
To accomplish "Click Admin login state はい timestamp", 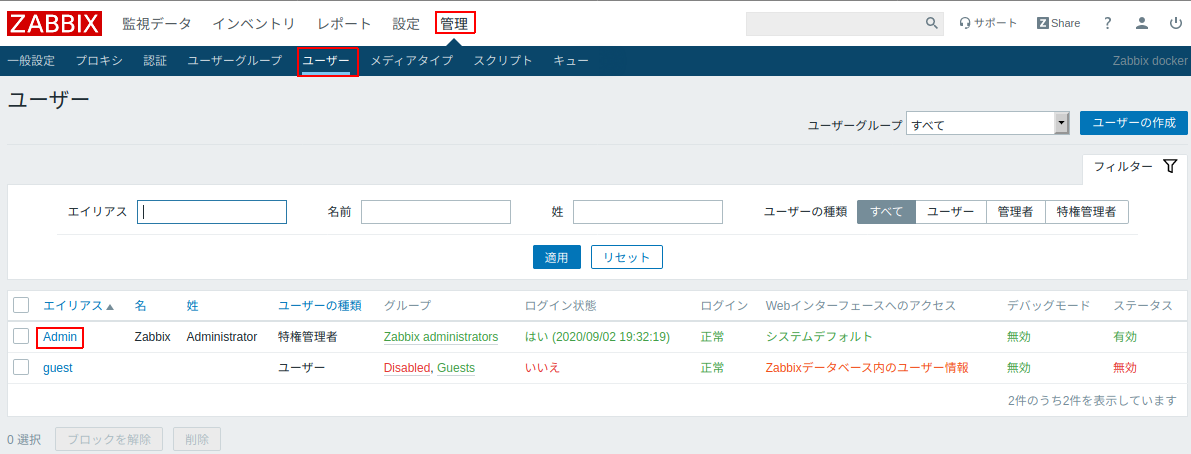I will coord(599,336).
